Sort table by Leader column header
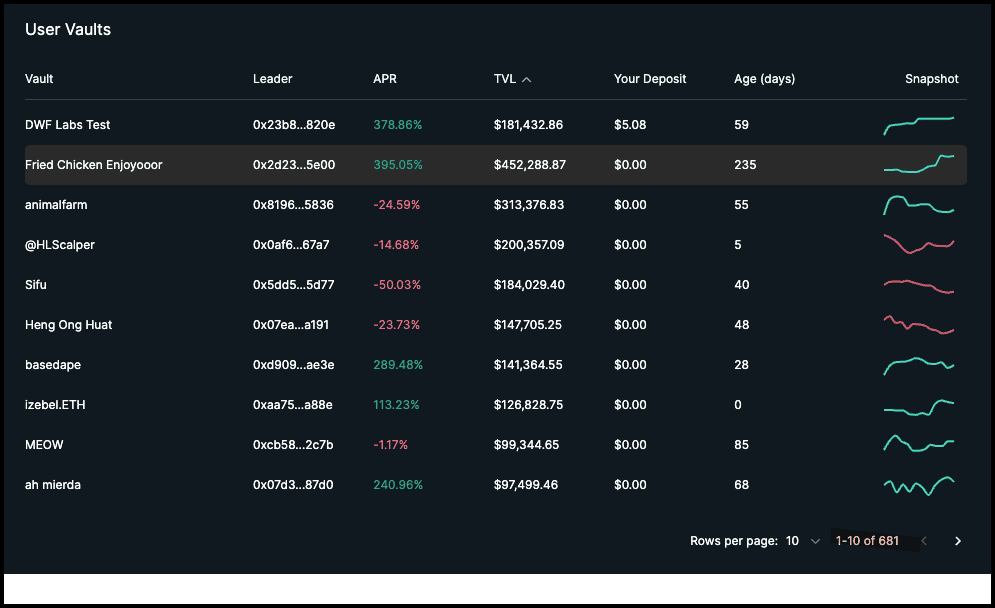The image size is (995, 608). click(272, 79)
